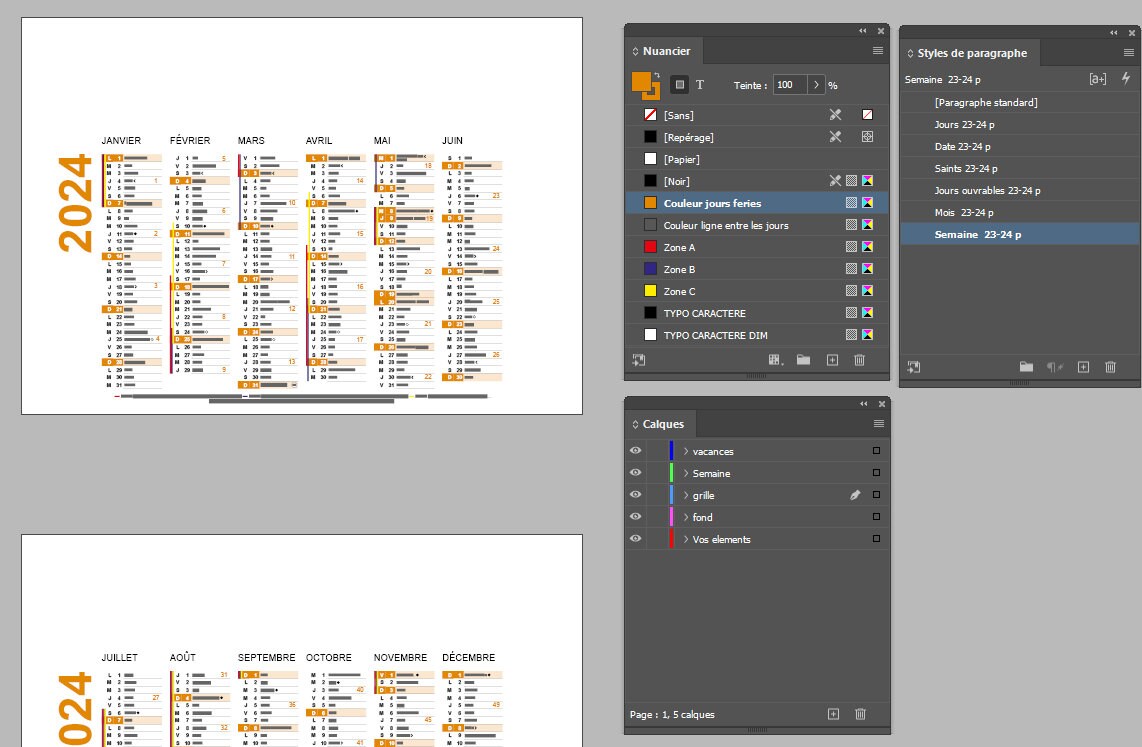Click the clear overrides icon in paragraph styles

pyautogui.click(x=1054, y=367)
